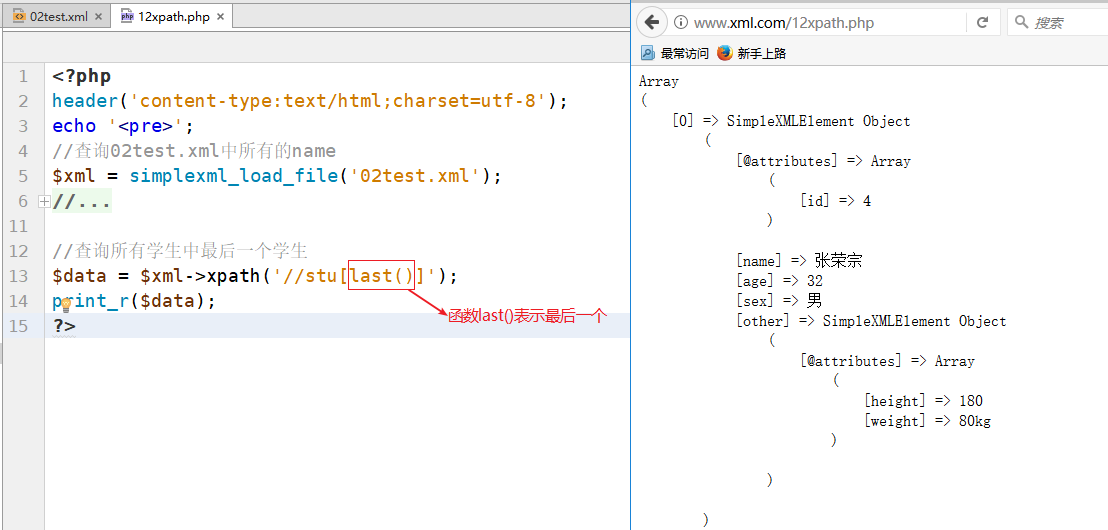Click the 最常访问 bookmark folder icon
1108x530 pixels.
(648, 53)
